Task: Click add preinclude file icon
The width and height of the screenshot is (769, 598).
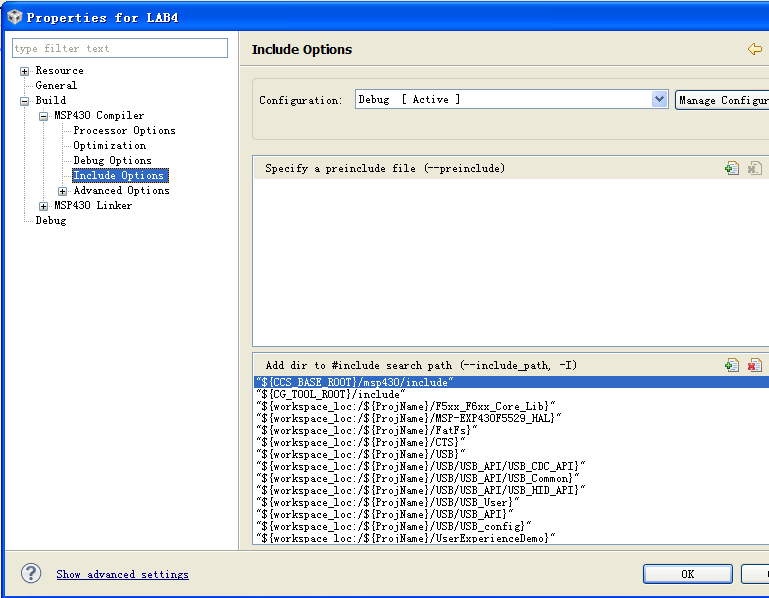Action: pos(732,168)
